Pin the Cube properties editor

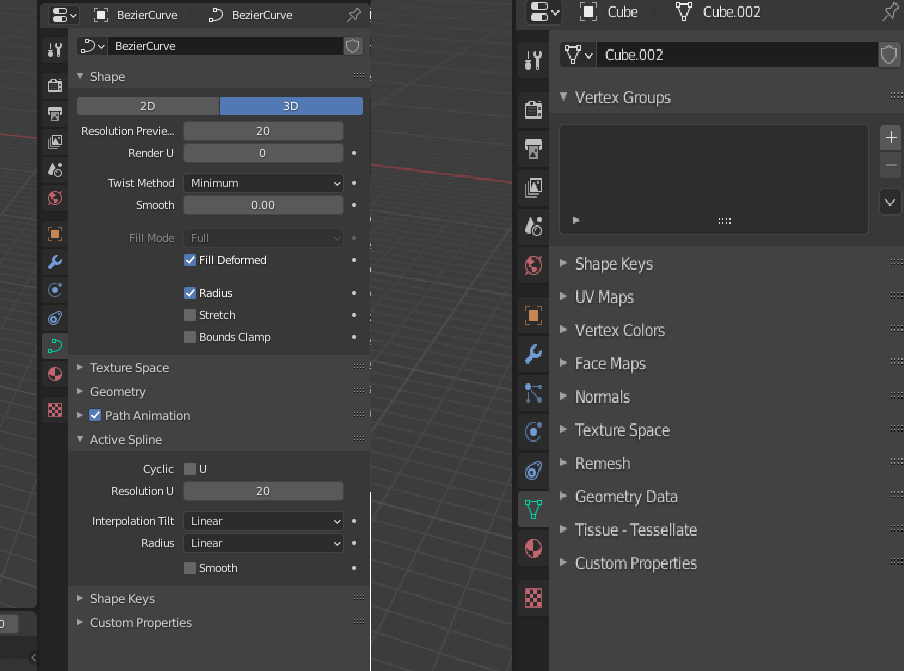click(x=891, y=12)
